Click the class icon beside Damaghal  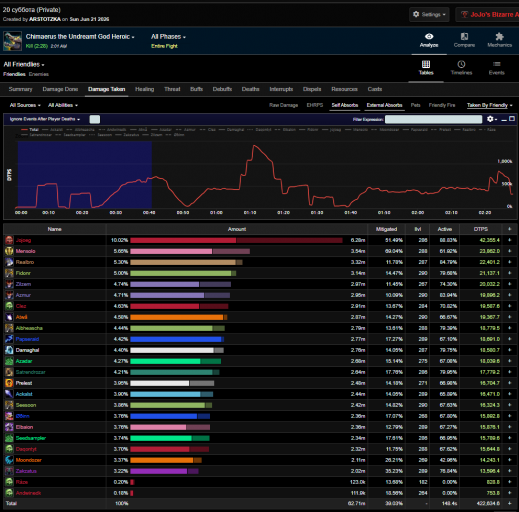pos(9,350)
